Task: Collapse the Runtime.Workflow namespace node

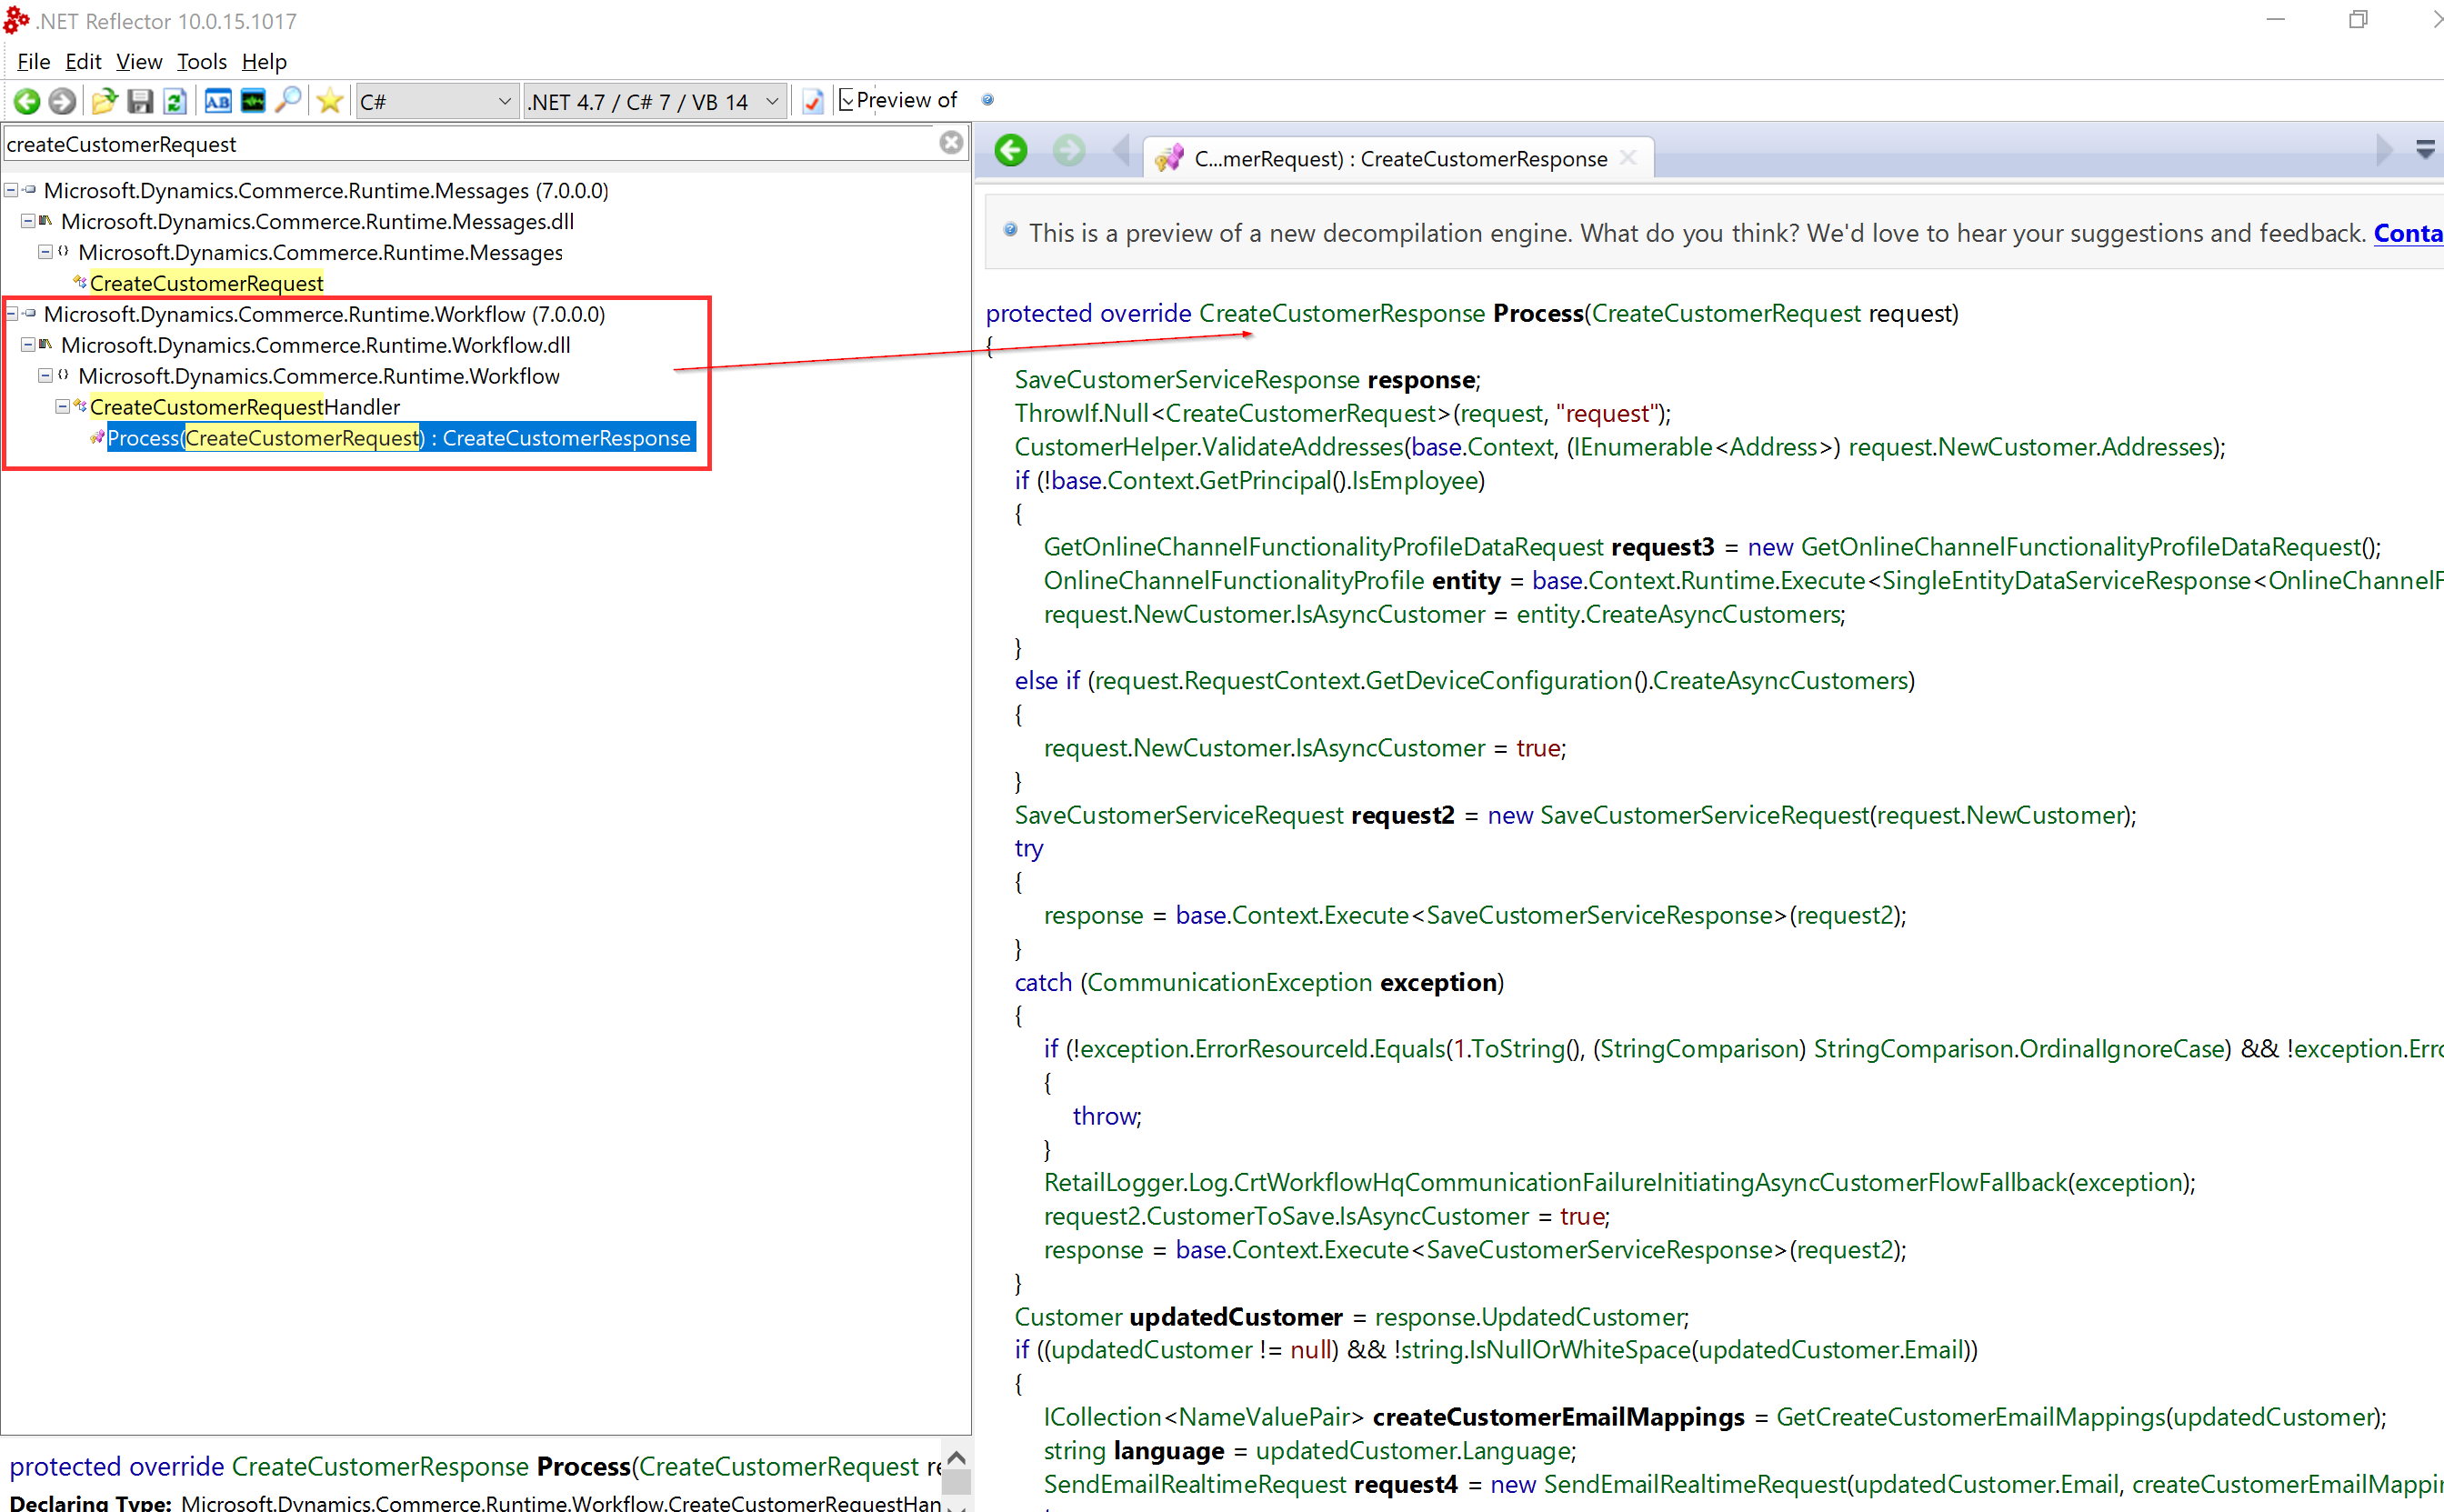Action: click(x=45, y=375)
